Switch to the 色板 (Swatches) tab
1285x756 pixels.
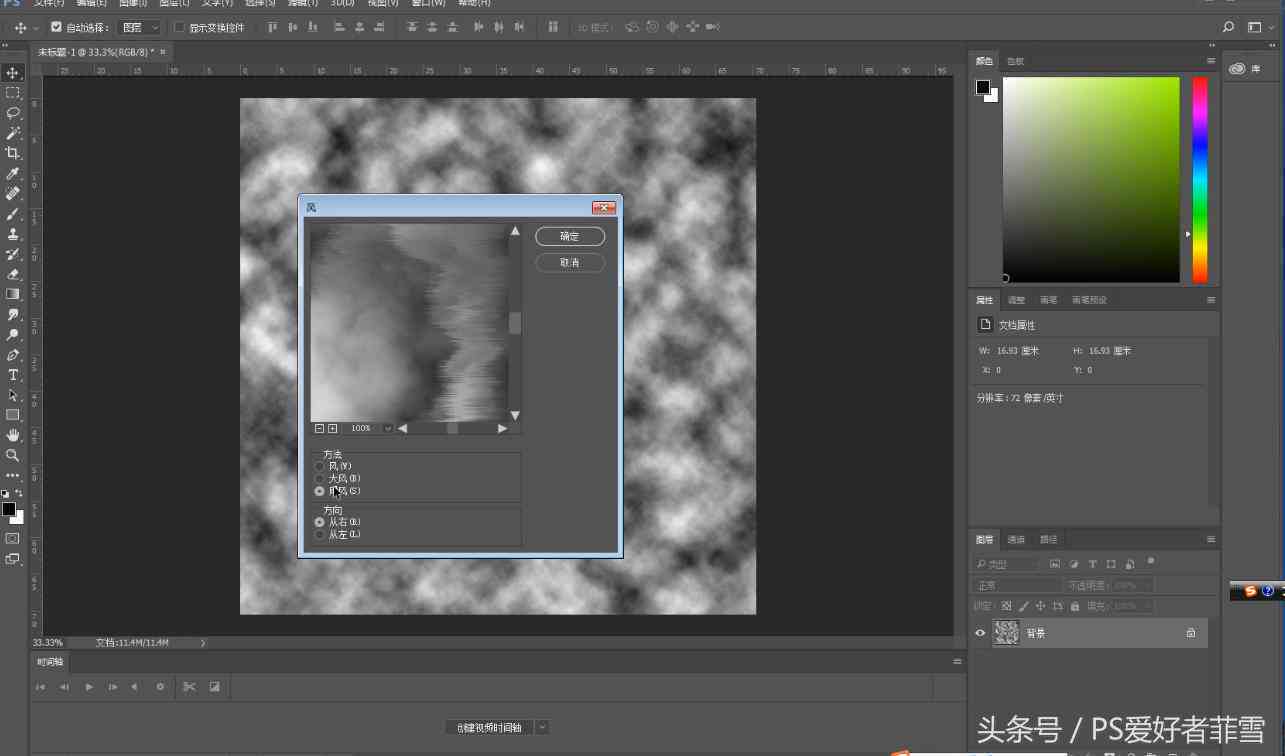(x=1016, y=61)
